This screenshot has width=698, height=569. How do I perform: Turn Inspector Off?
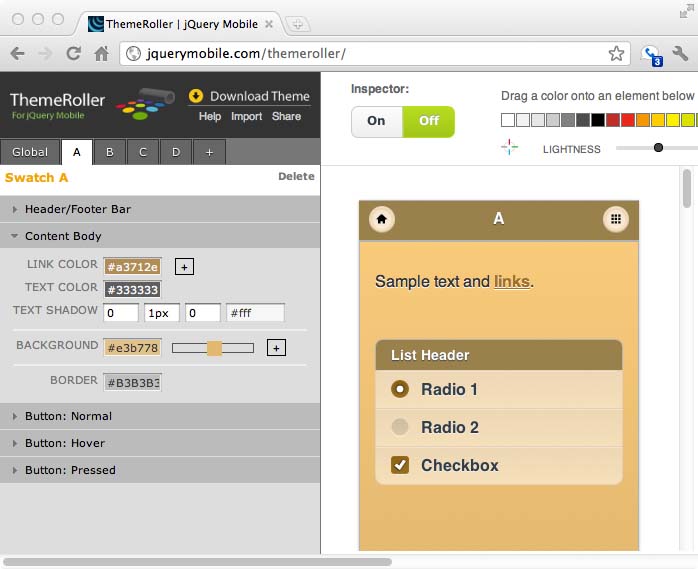(429, 121)
